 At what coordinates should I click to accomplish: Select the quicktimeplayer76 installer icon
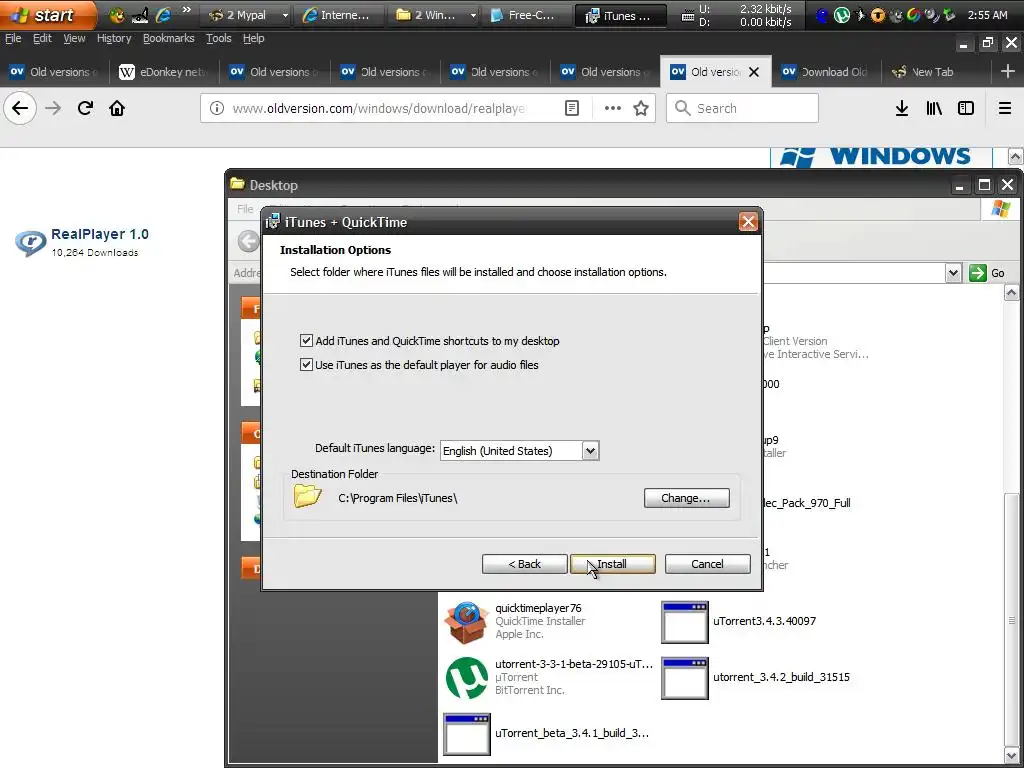tap(466, 622)
